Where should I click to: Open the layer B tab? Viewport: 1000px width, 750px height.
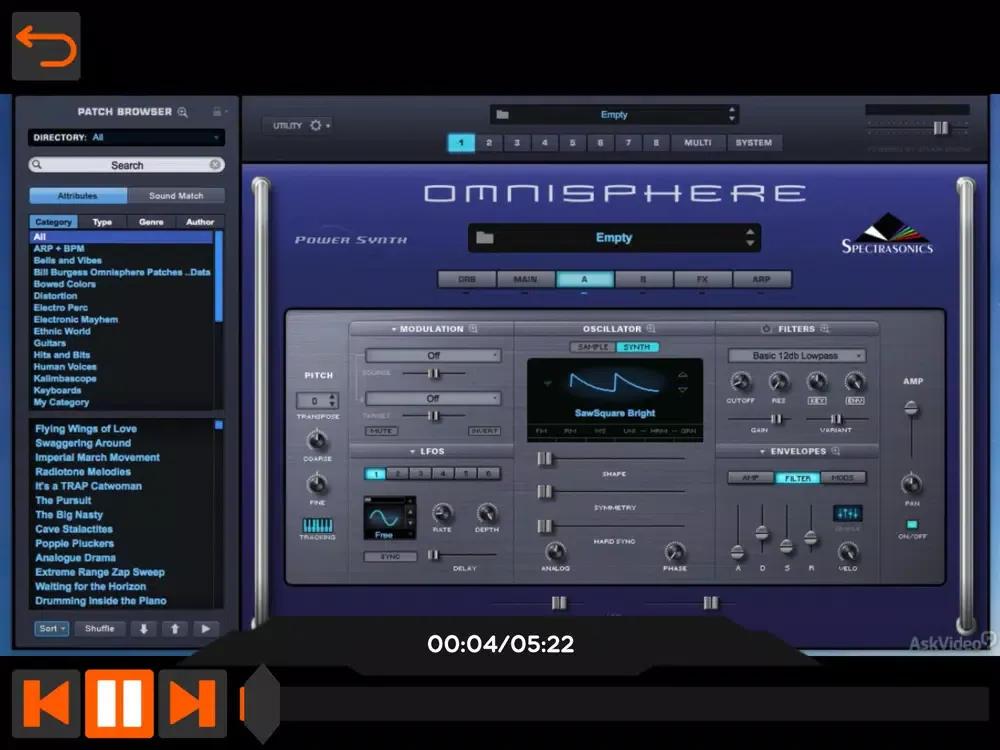click(x=643, y=279)
